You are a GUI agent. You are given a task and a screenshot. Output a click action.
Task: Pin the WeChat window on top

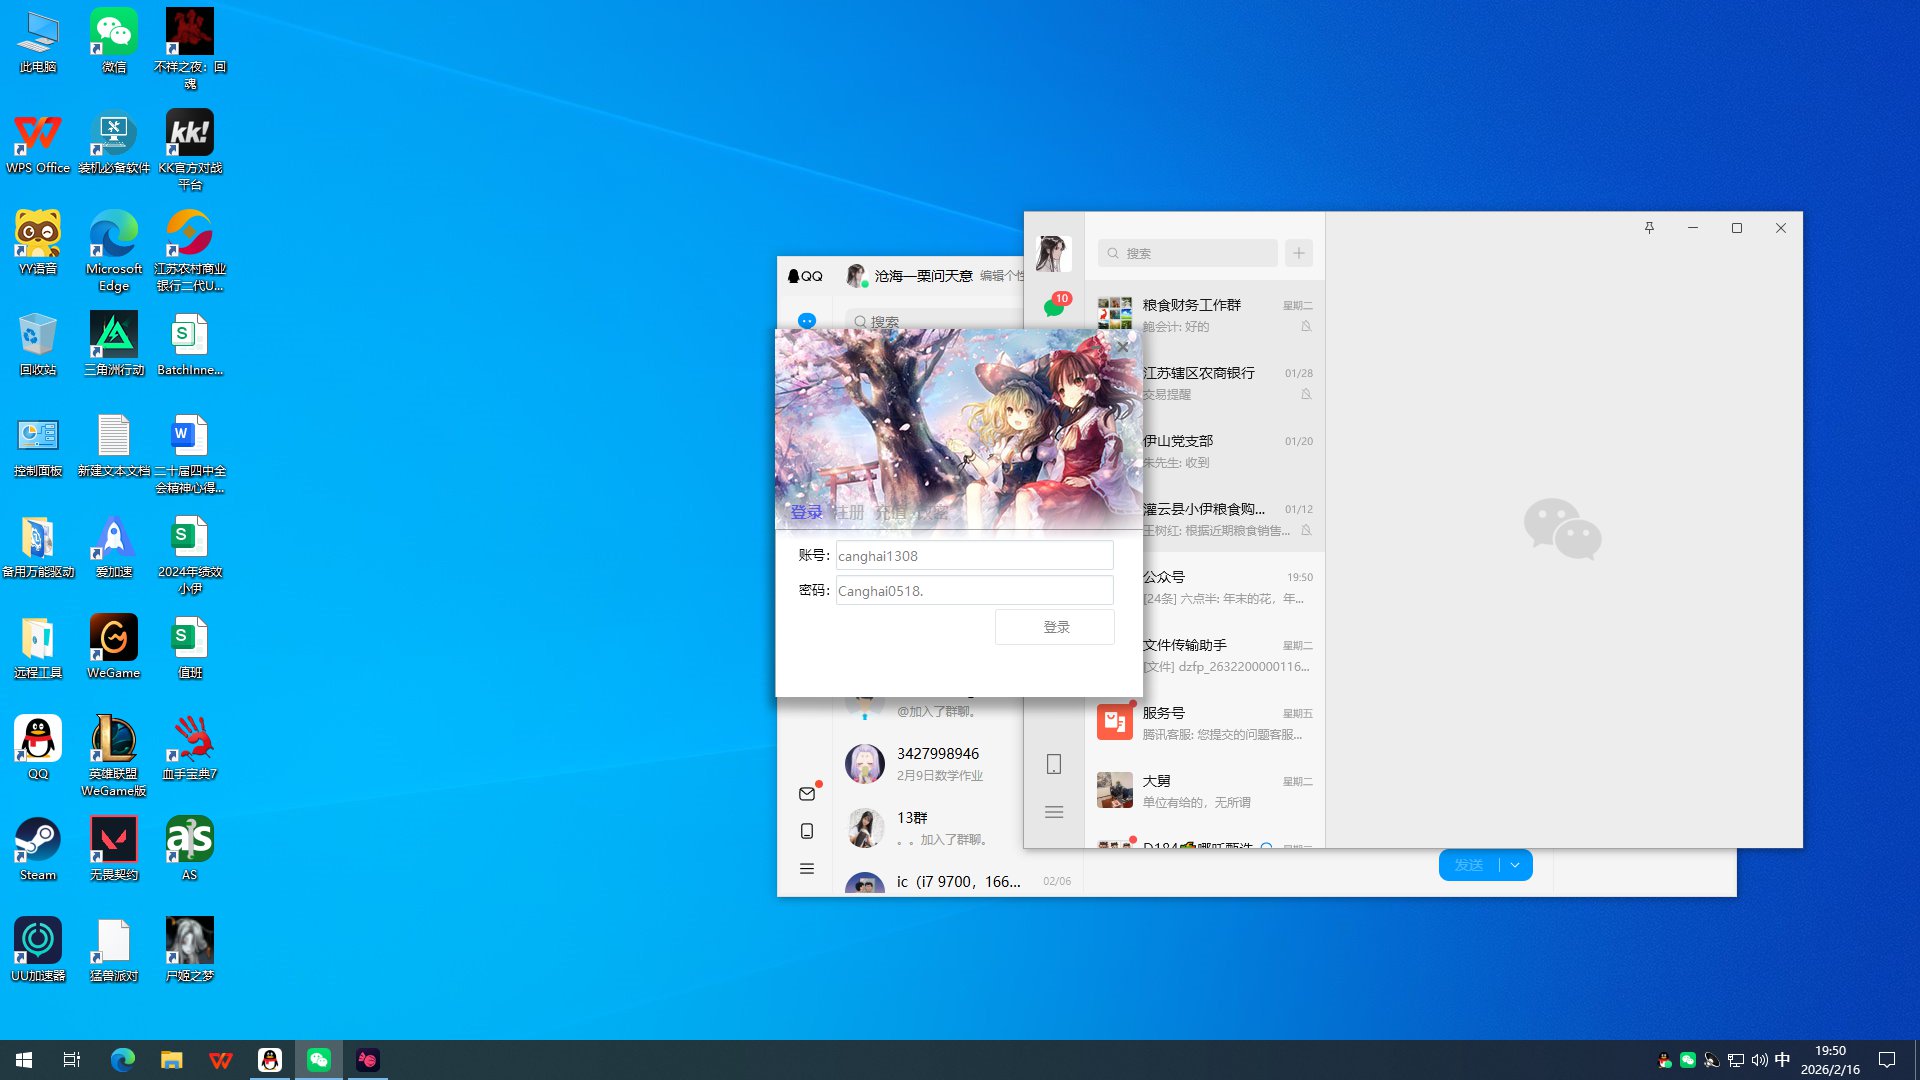tap(1649, 228)
